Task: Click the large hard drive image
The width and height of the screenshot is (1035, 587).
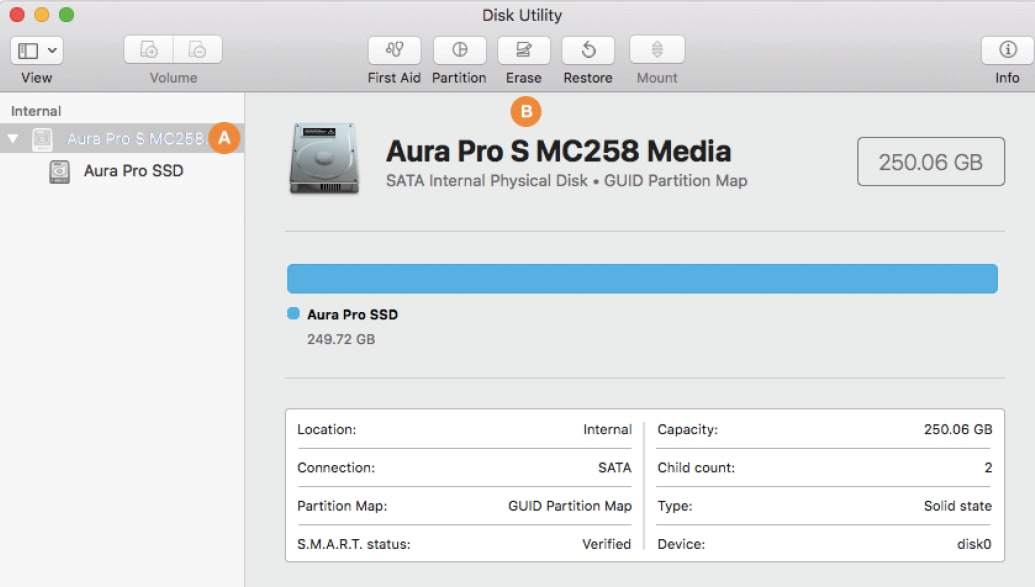Action: click(324, 158)
